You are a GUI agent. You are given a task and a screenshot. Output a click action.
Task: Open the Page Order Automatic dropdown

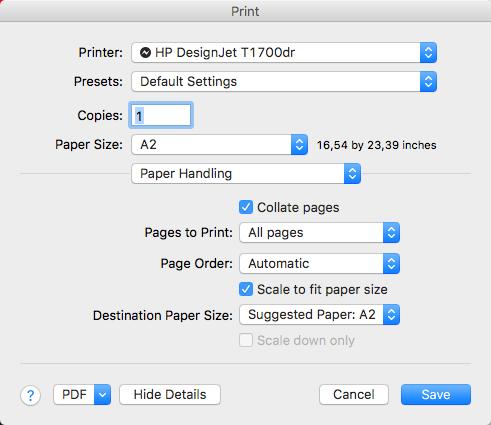pyautogui.click(x=319, y=264)
